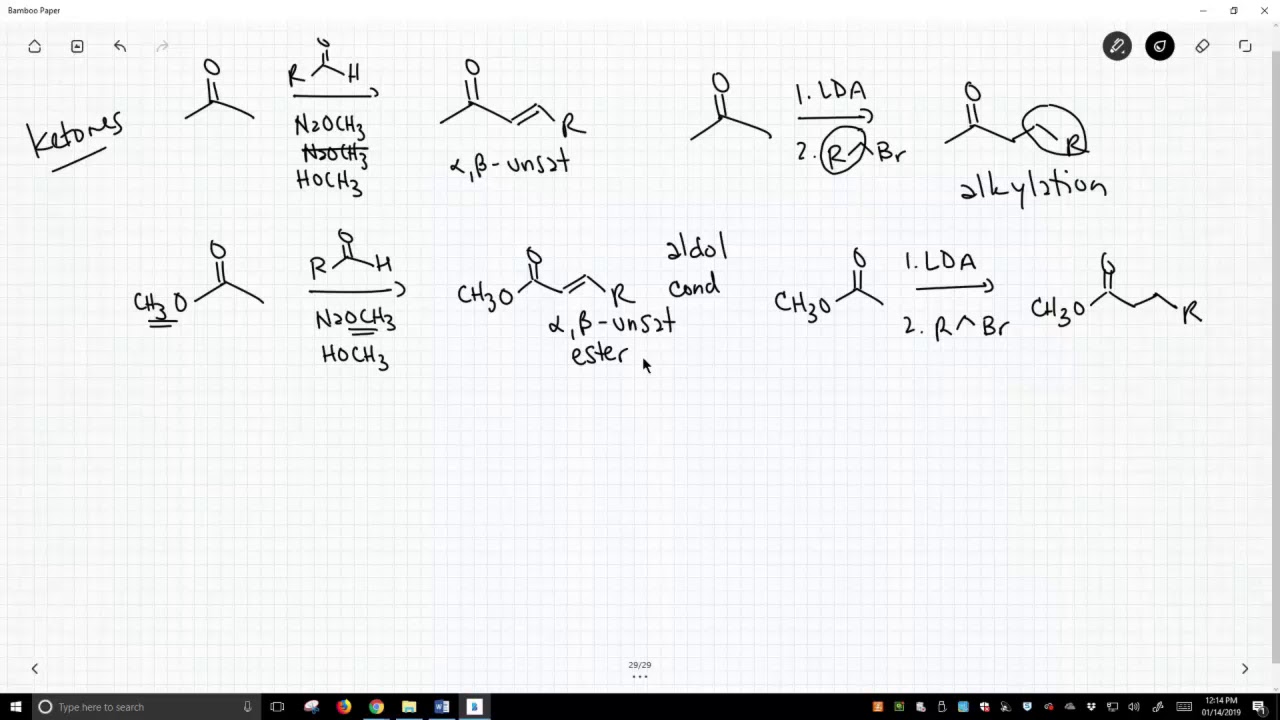Minimize the Bamboo Paper window
Image resolution: width=1280 pixels, height=720 pixels.
click(1203, 10)
